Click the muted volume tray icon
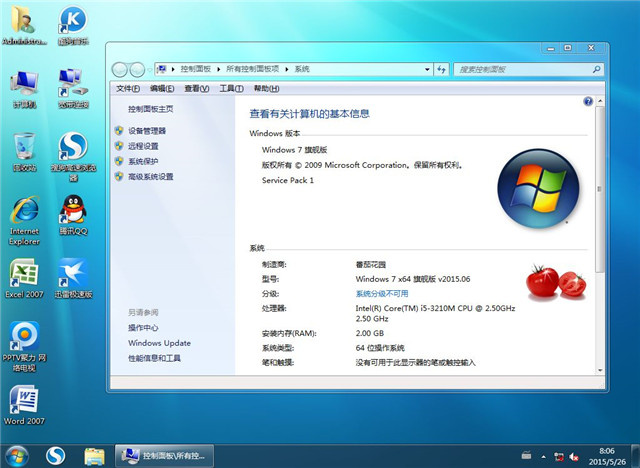Screen dimensions: 640x468 point(574,456)
